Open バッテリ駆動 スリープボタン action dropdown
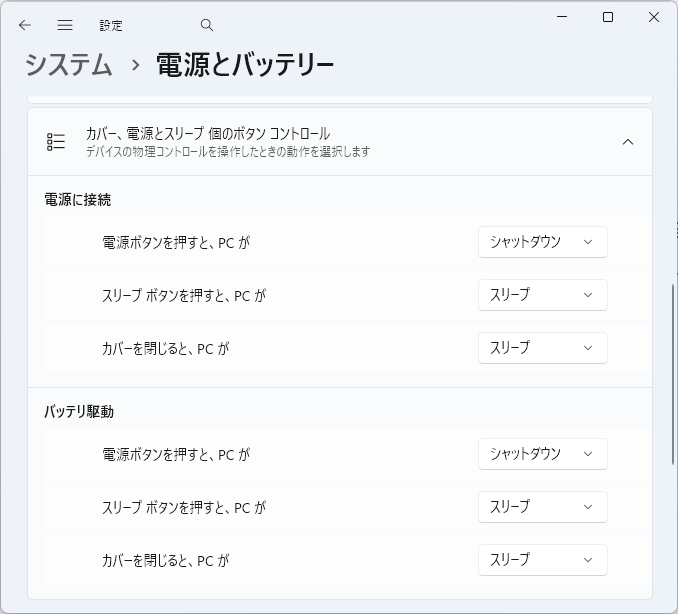Viewport: 678px width, 614px height. [x=543, y=507]
